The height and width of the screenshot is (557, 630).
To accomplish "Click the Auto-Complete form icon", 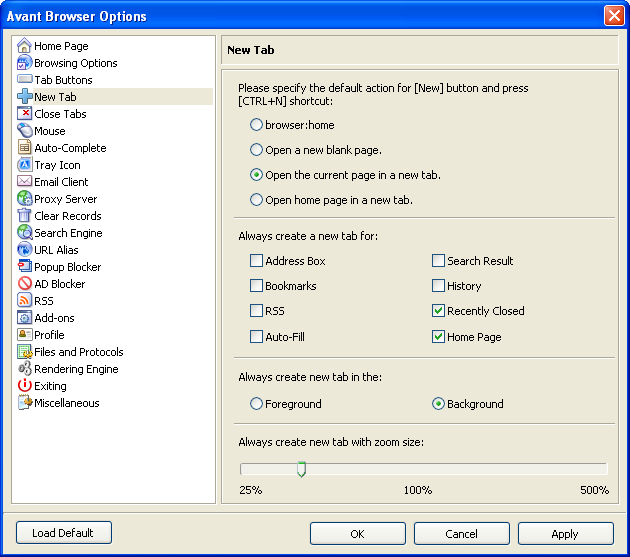I will 24,147.
